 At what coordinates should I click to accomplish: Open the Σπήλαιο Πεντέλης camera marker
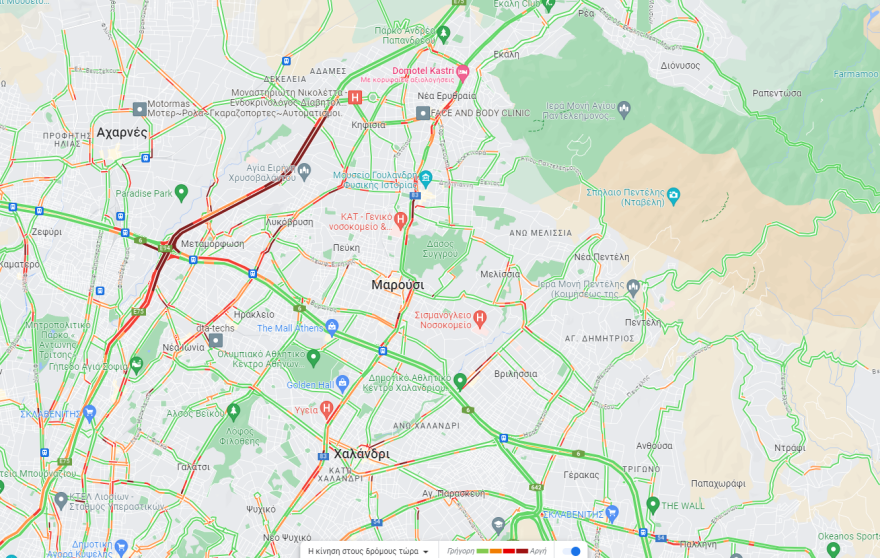tap(673, 195)
